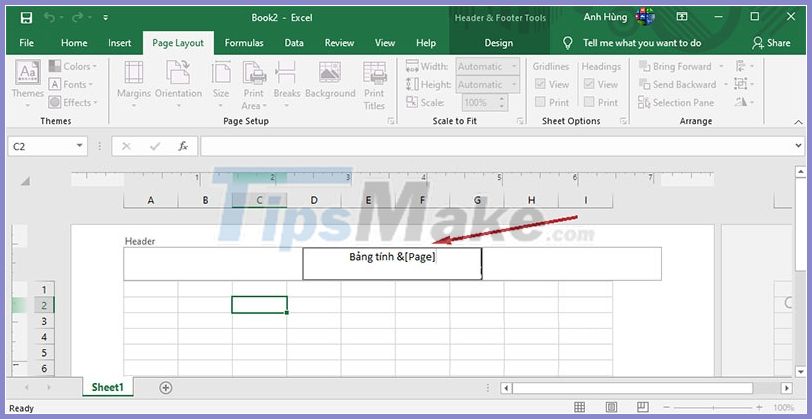Open the page Size menu
Screen dimensions: 812x419
pos(221,84)
